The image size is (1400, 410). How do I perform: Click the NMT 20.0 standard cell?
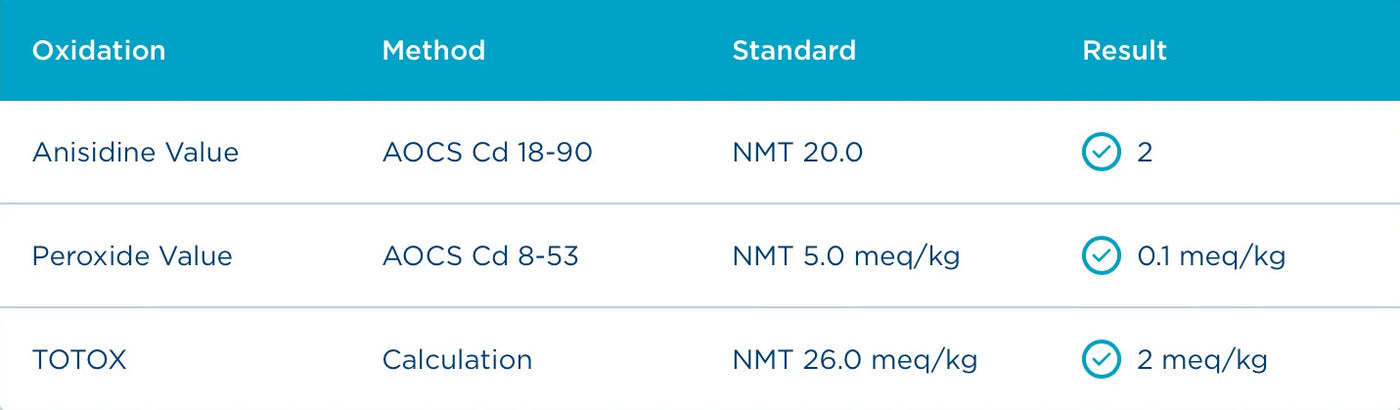click(x=797, y=152)
